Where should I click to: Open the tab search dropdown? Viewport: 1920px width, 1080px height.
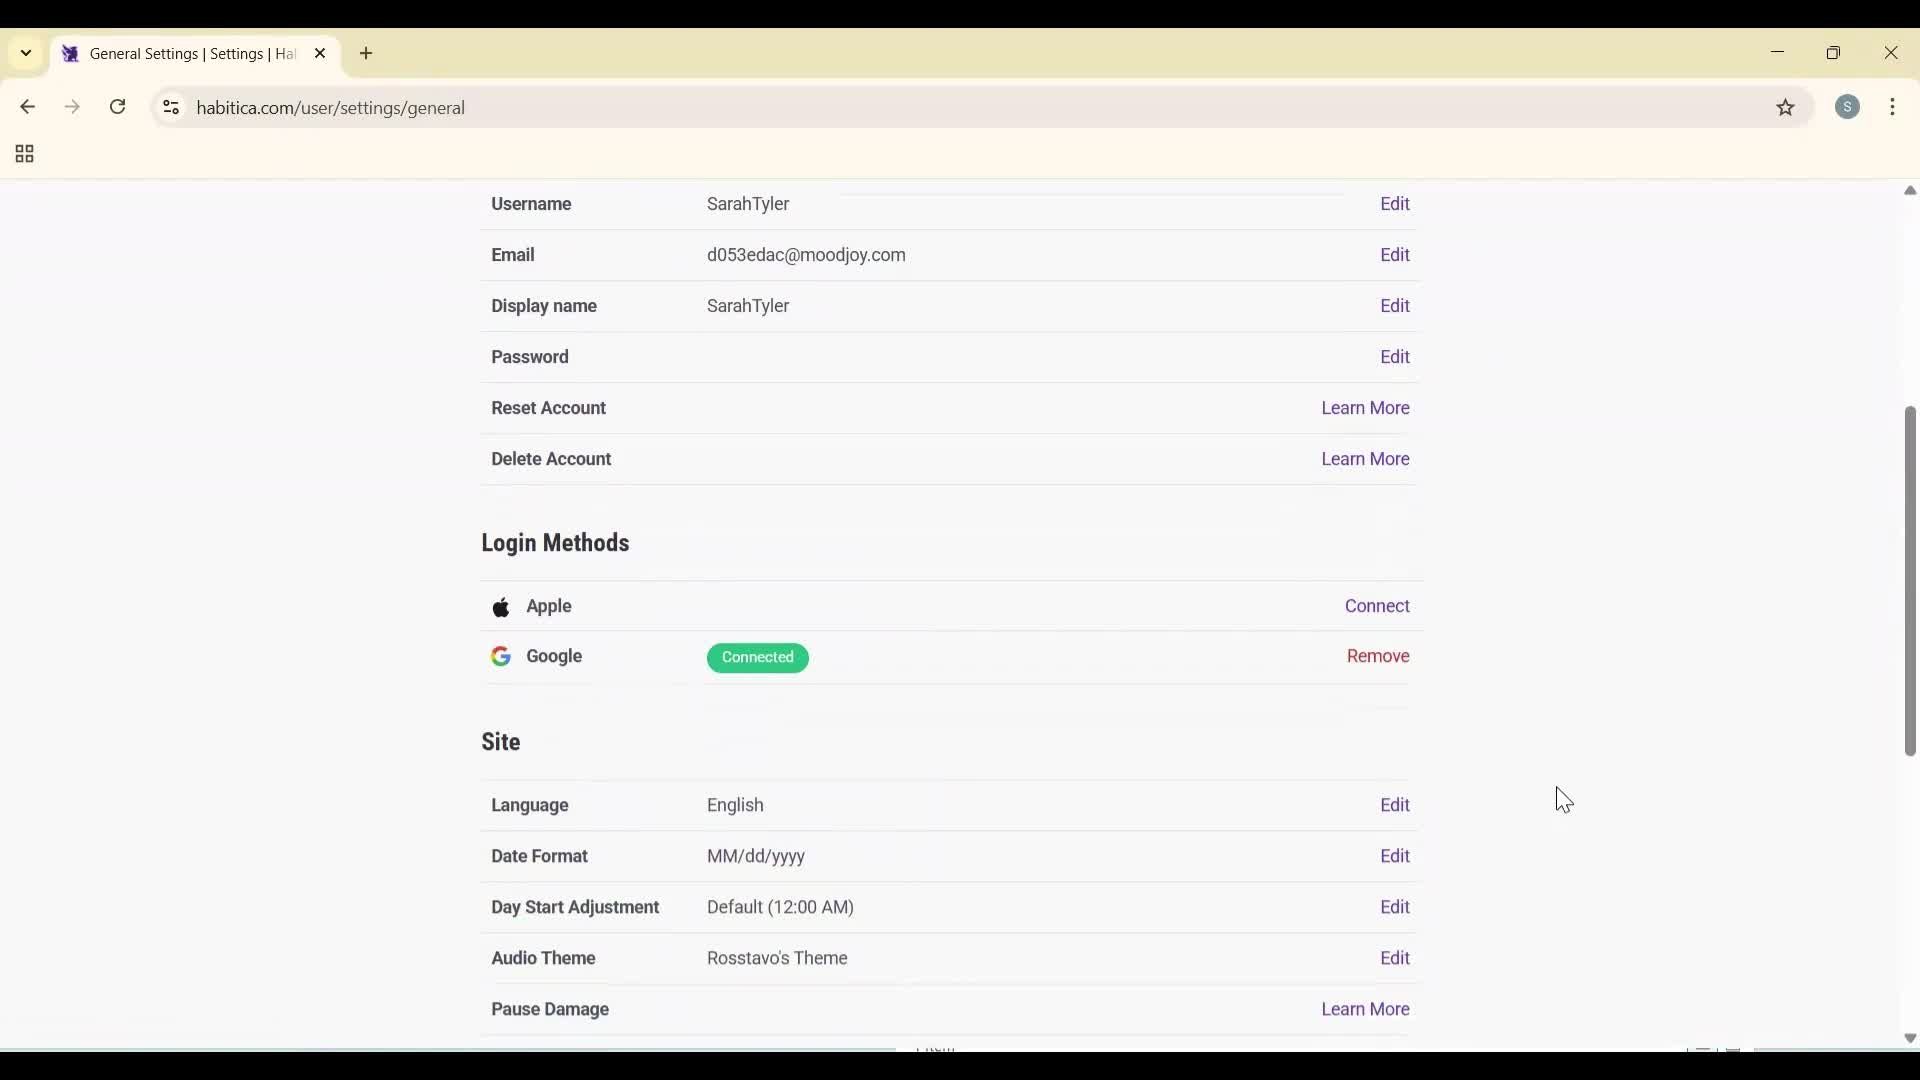[25, 53]
